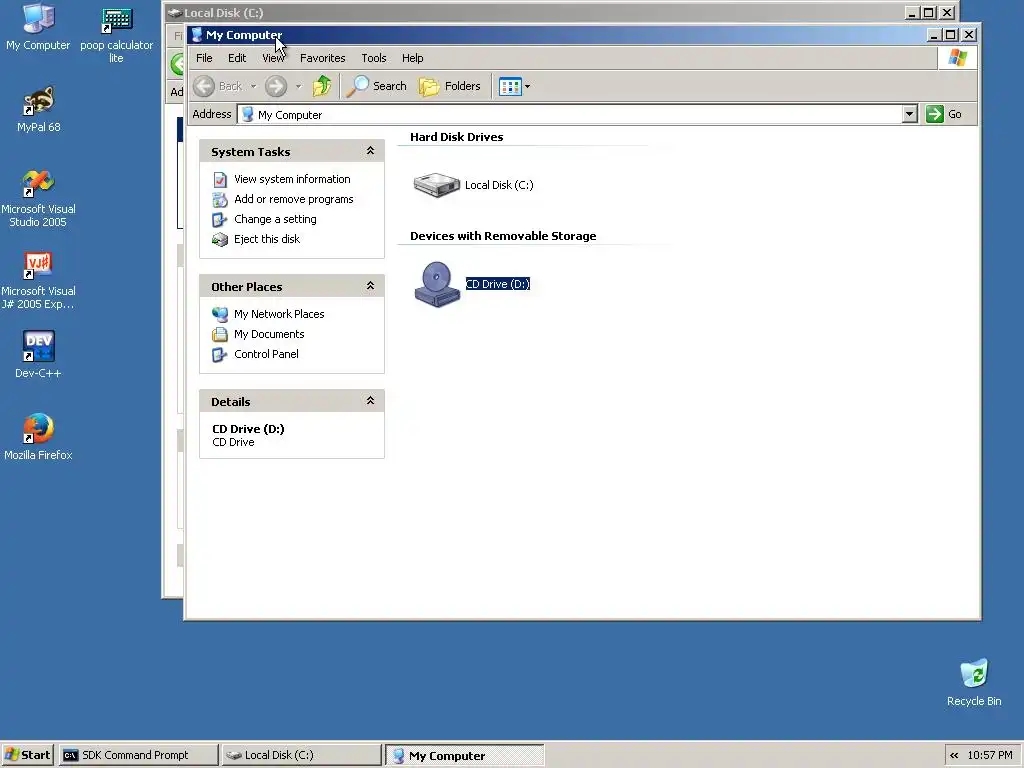Collapse the Details panel

(370, 401)
